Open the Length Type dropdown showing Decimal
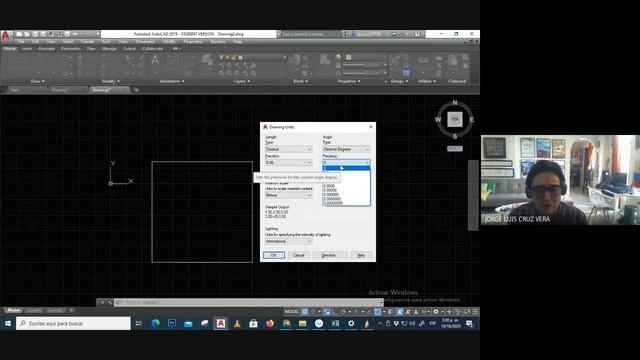This screenshot has height=360, width=640. pyautogui.click(x=289, y=149)
